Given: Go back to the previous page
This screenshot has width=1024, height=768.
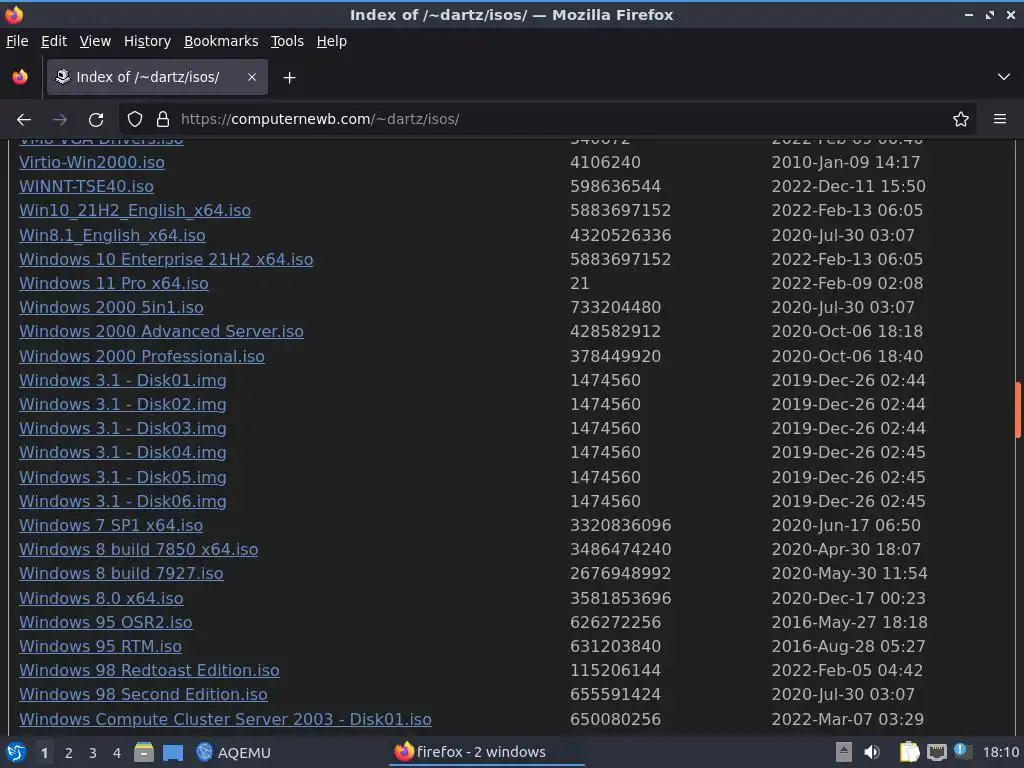Looking at the screenshot, I should pyautogui.click(x=24, y=120).
